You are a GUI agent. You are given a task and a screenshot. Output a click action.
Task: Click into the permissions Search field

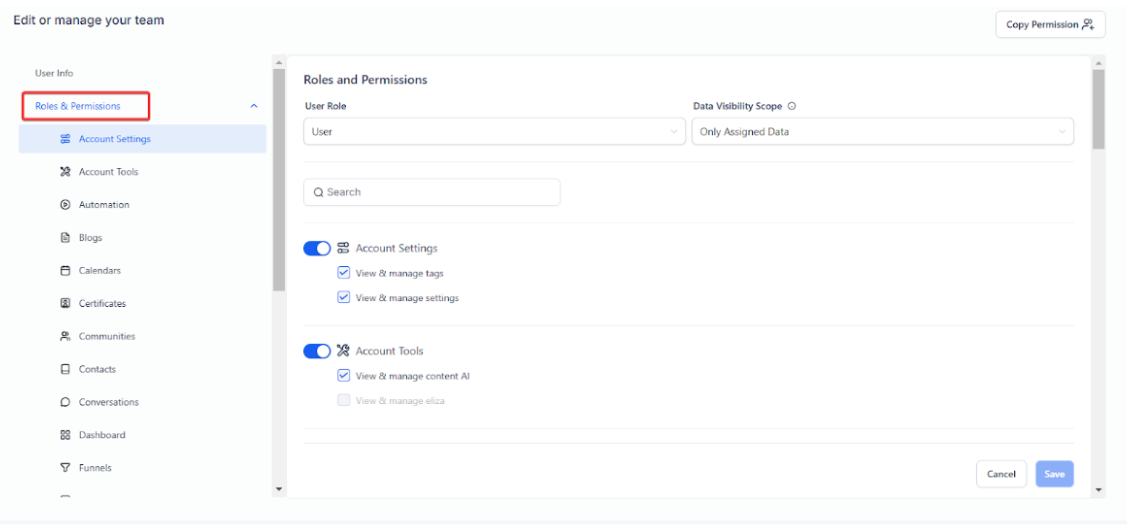pos(431,193)
